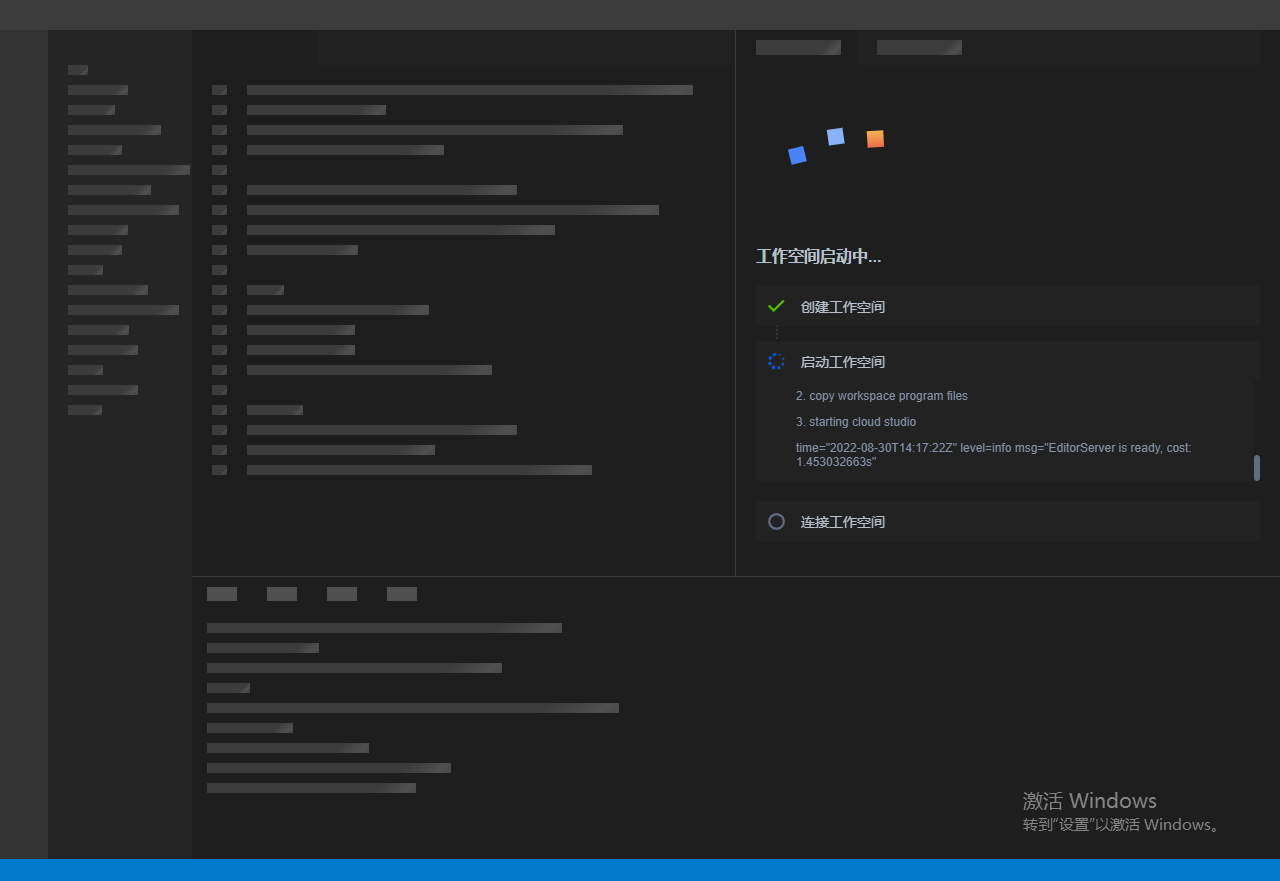Select the "copy workspace program files" log line

882,396
